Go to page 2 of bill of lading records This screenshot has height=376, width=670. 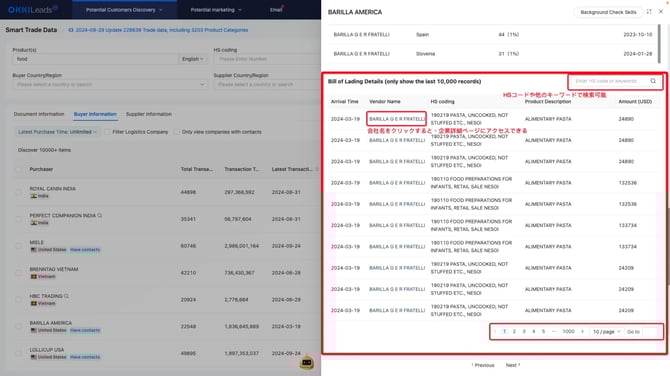coord(514,332)
